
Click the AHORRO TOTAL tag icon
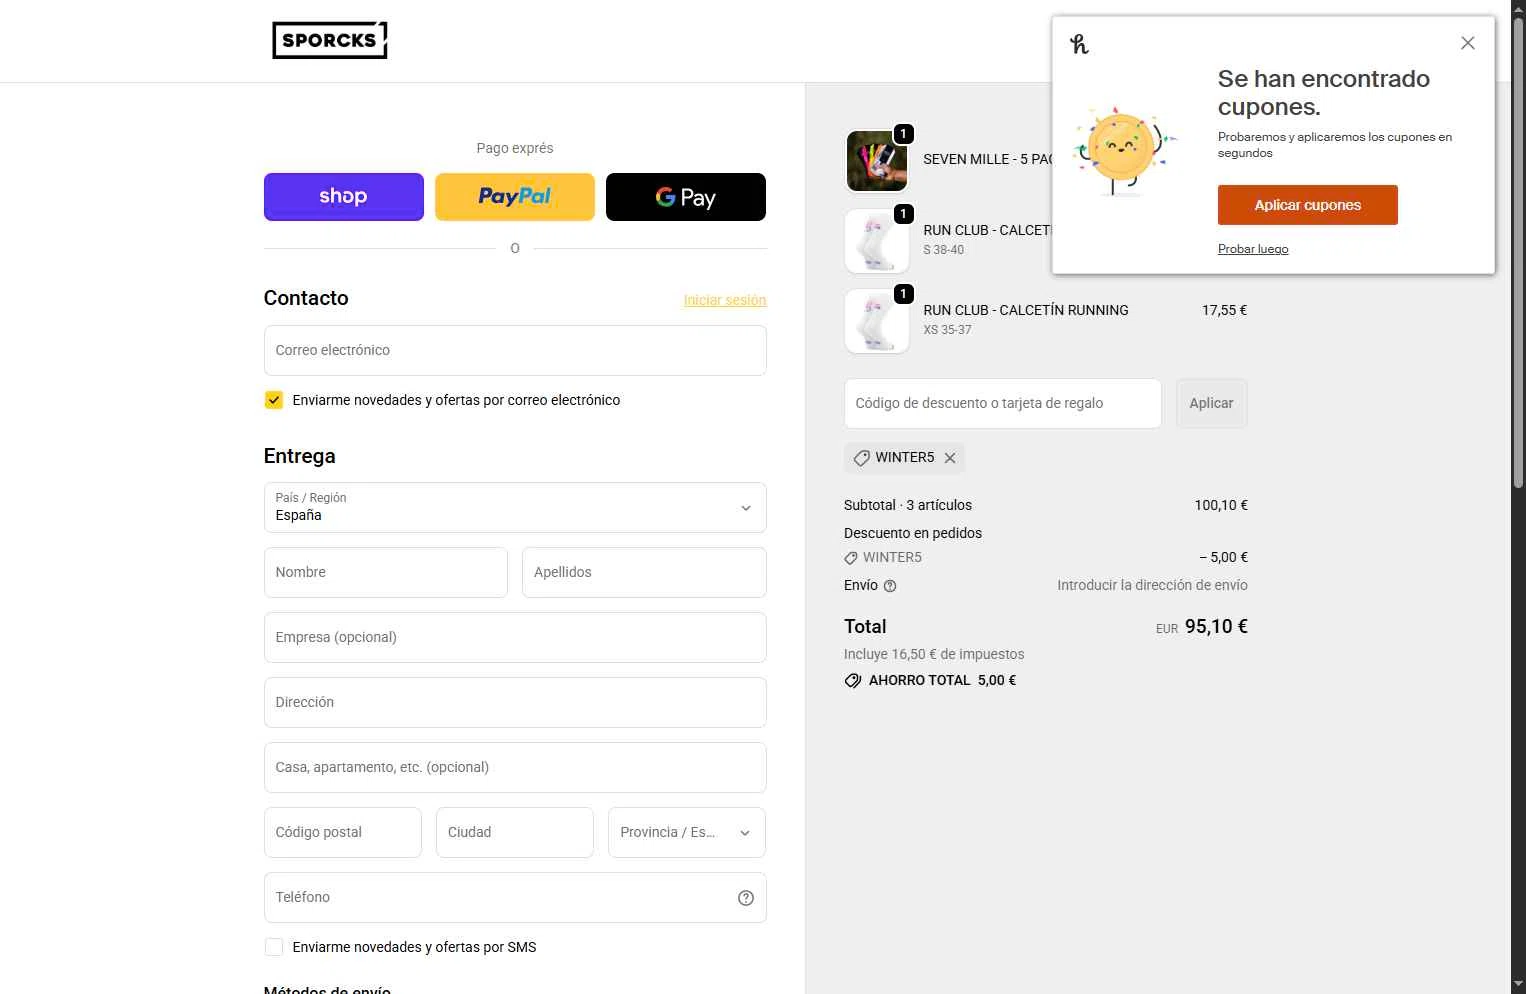[853, 681]
